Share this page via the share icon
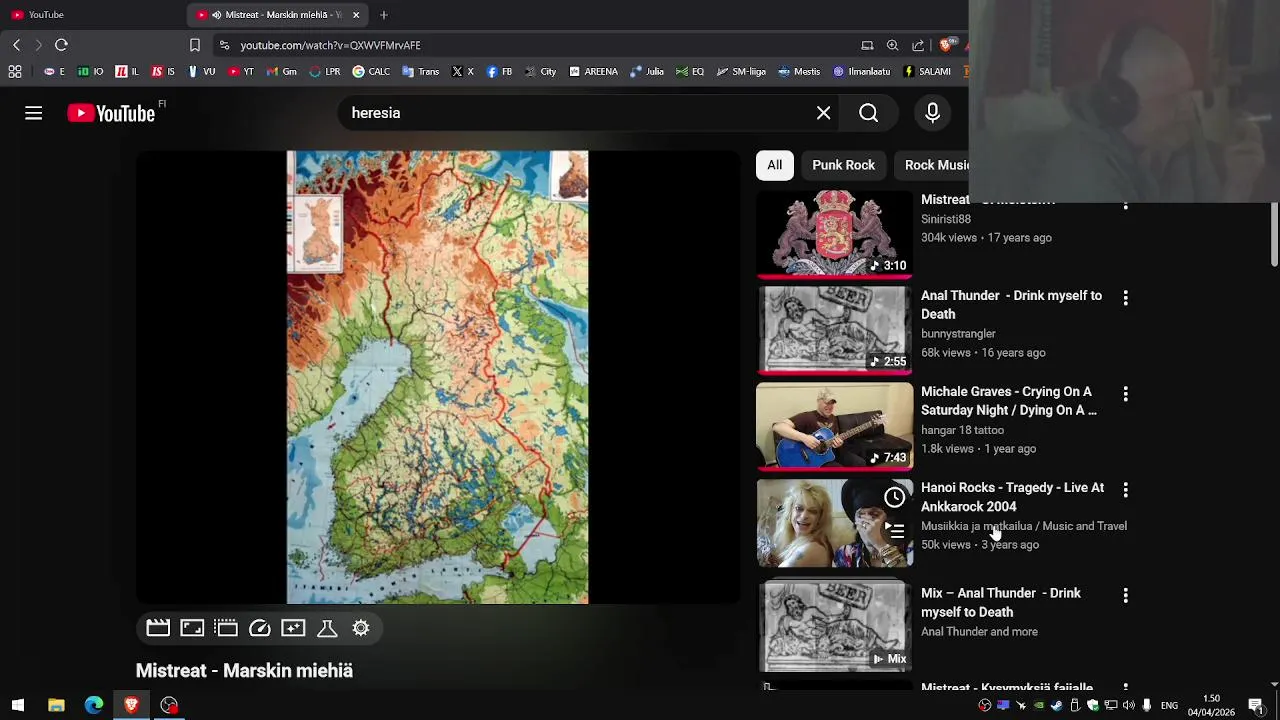The image size is (1280, 720). pos(918,45)
